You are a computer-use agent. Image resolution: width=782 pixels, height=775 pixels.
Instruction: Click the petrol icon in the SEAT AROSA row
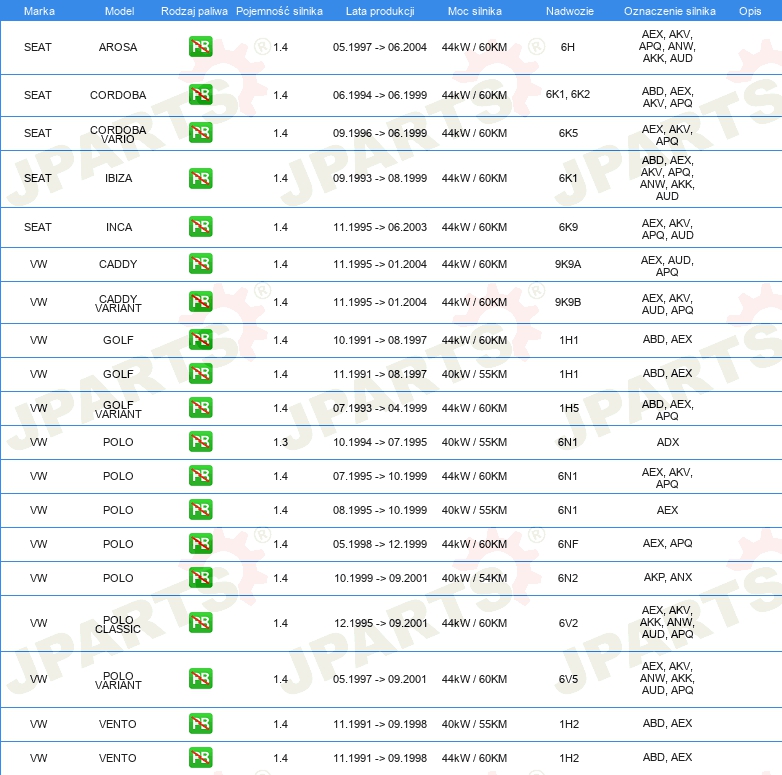pyautogui.click(x=200, y=47)
